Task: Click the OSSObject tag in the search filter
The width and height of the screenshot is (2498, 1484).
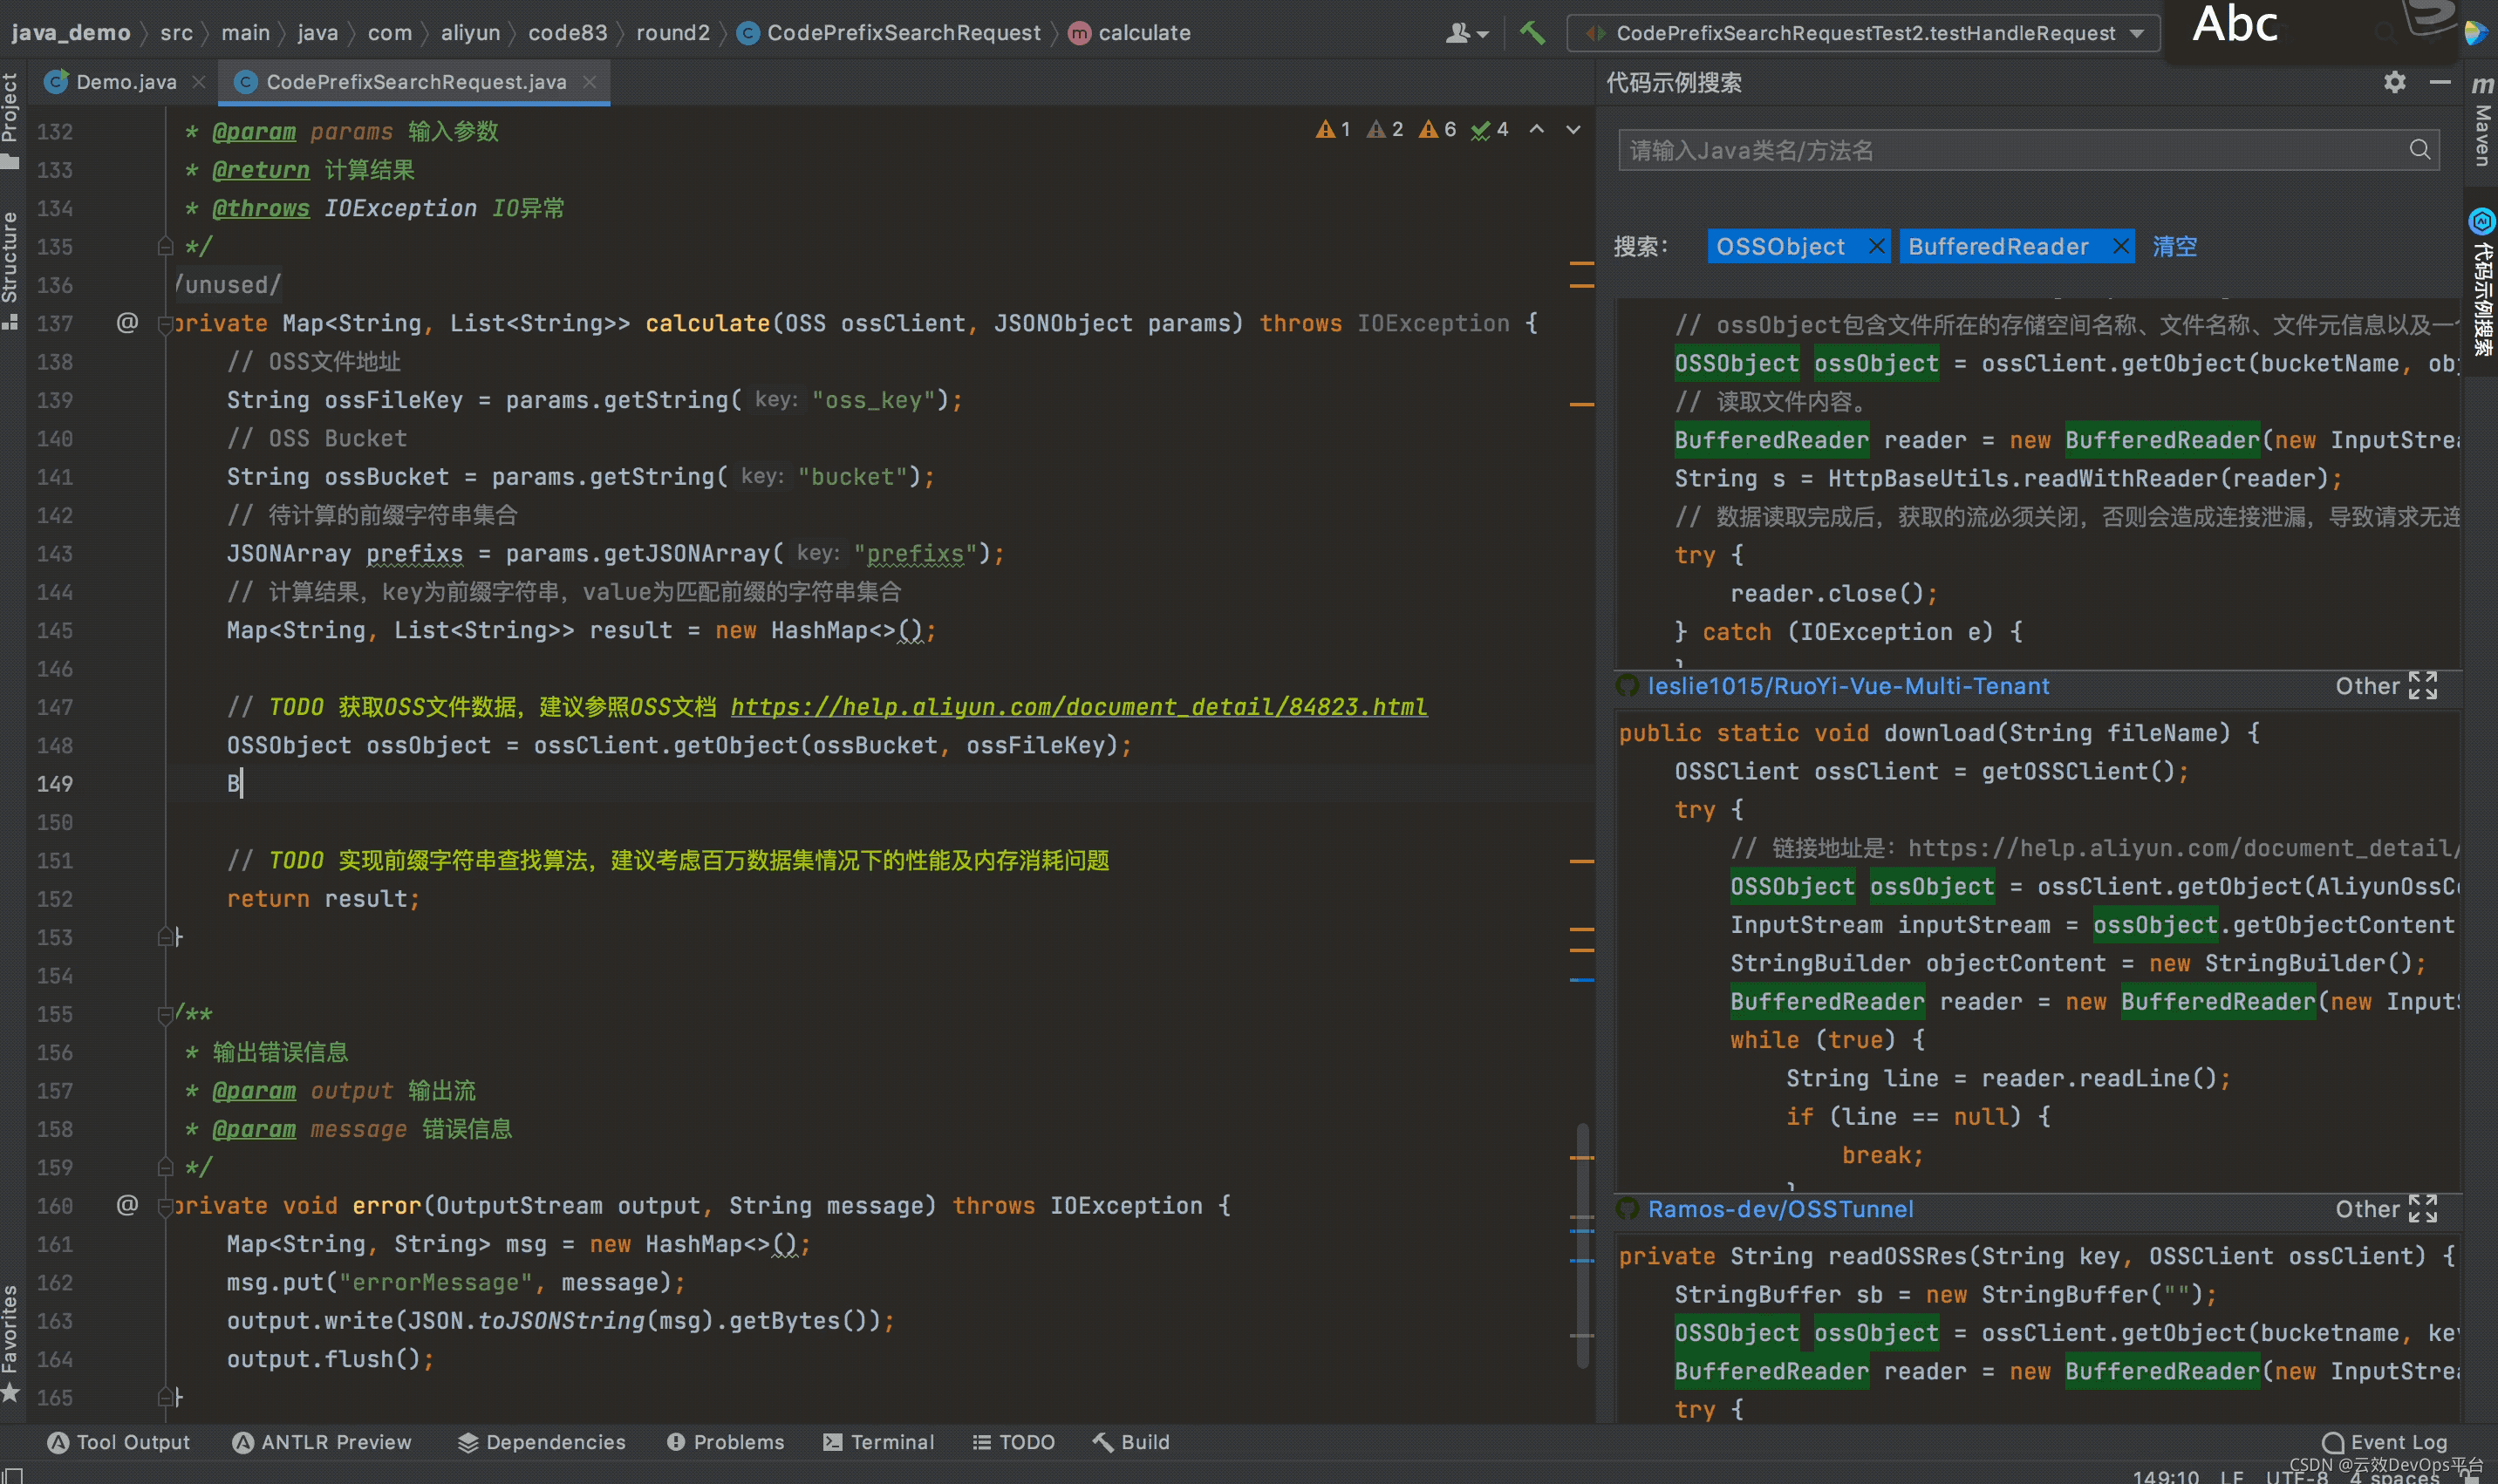Action: (x=1780, y=246)
